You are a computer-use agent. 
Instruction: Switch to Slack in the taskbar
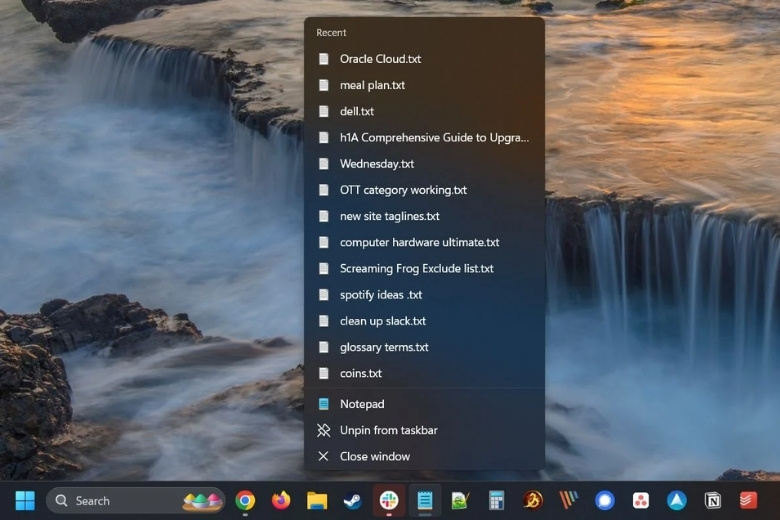[389, 500]
